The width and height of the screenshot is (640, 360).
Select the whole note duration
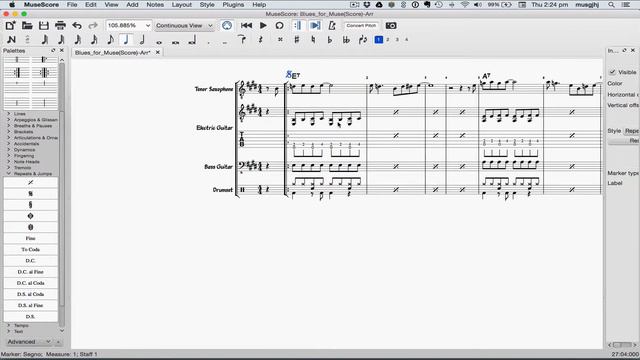coord(159,42)
